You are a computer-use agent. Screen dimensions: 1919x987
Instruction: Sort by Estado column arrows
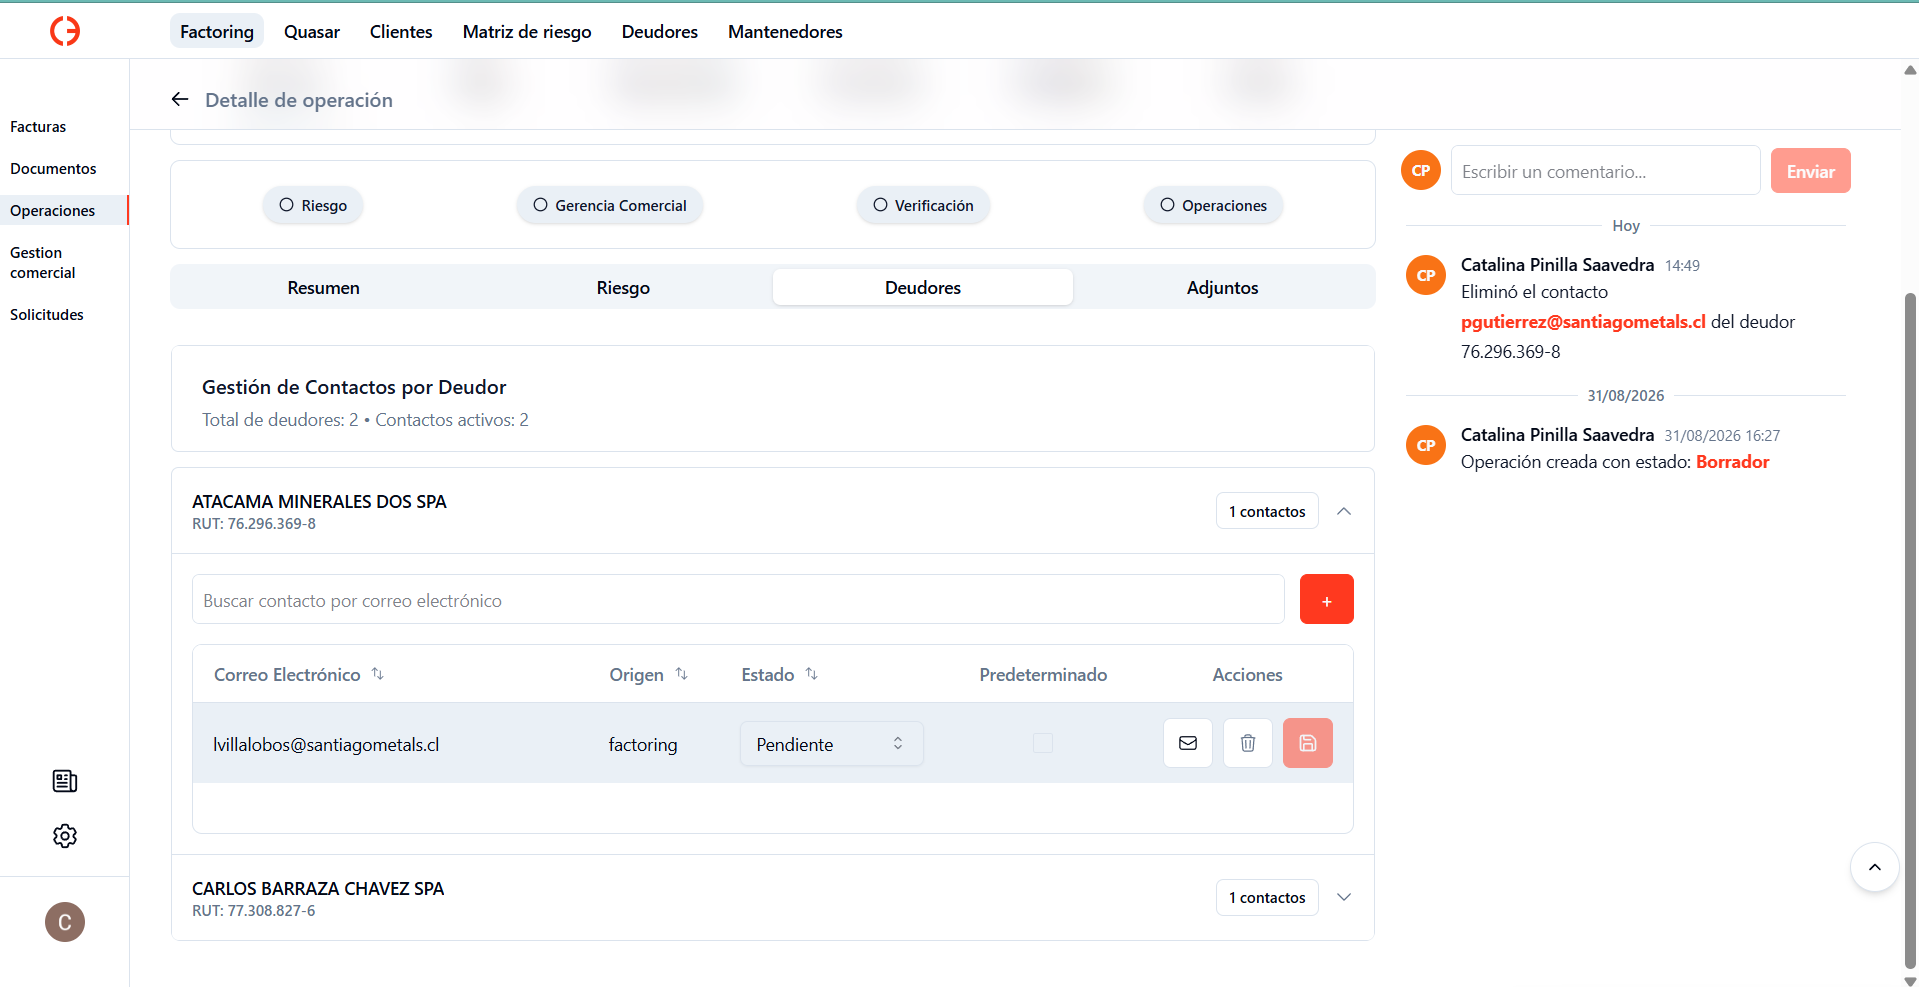pyautogui.click(x=812, y=674)
